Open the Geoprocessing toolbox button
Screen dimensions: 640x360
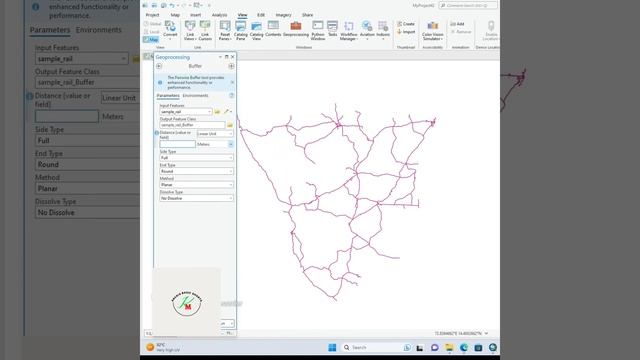point(296,29)
